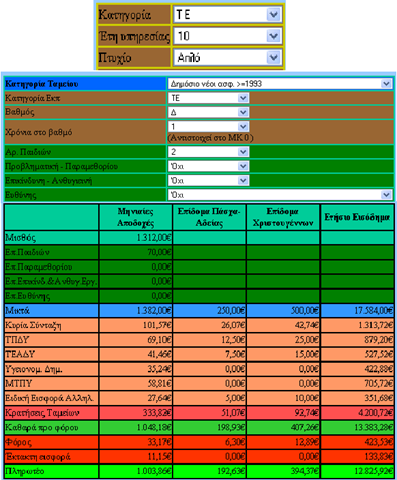Open the Προβληματική - Παραμεθορίου dropdown
Image resolution: width=397 pixels, height=480 pixels.
[x=208, y=166]
